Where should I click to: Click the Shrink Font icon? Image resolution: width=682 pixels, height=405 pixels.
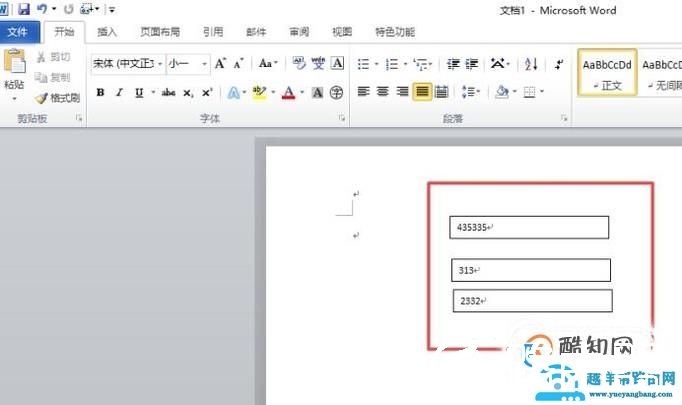[238, 64]
